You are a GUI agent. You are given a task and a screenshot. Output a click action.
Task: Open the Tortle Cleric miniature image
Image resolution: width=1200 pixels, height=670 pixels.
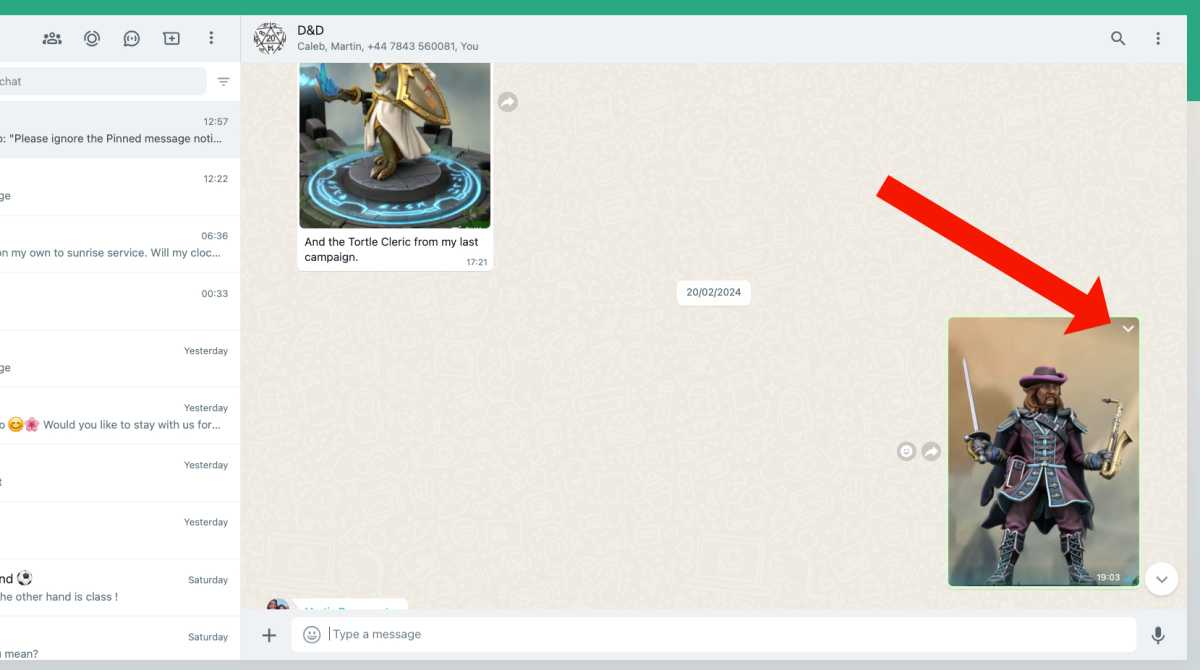tap(395, 145)
